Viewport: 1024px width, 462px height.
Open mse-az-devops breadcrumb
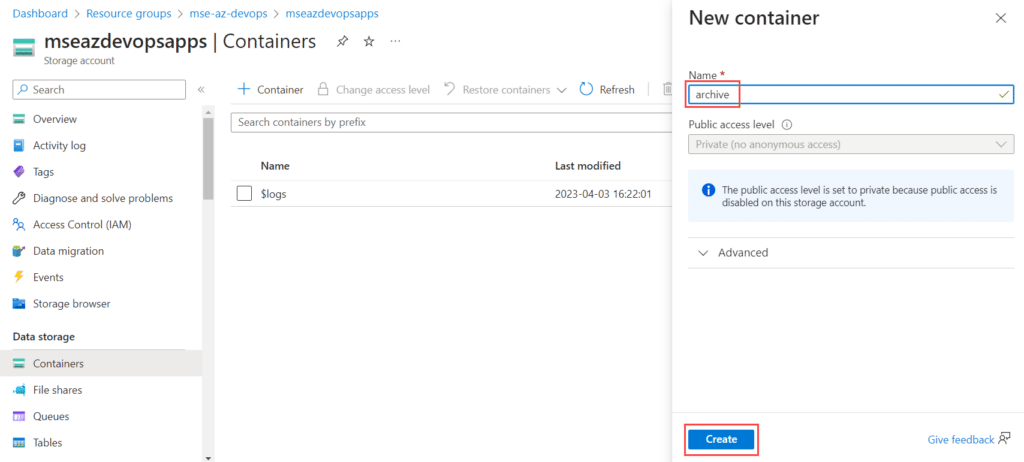pos(229,13)
